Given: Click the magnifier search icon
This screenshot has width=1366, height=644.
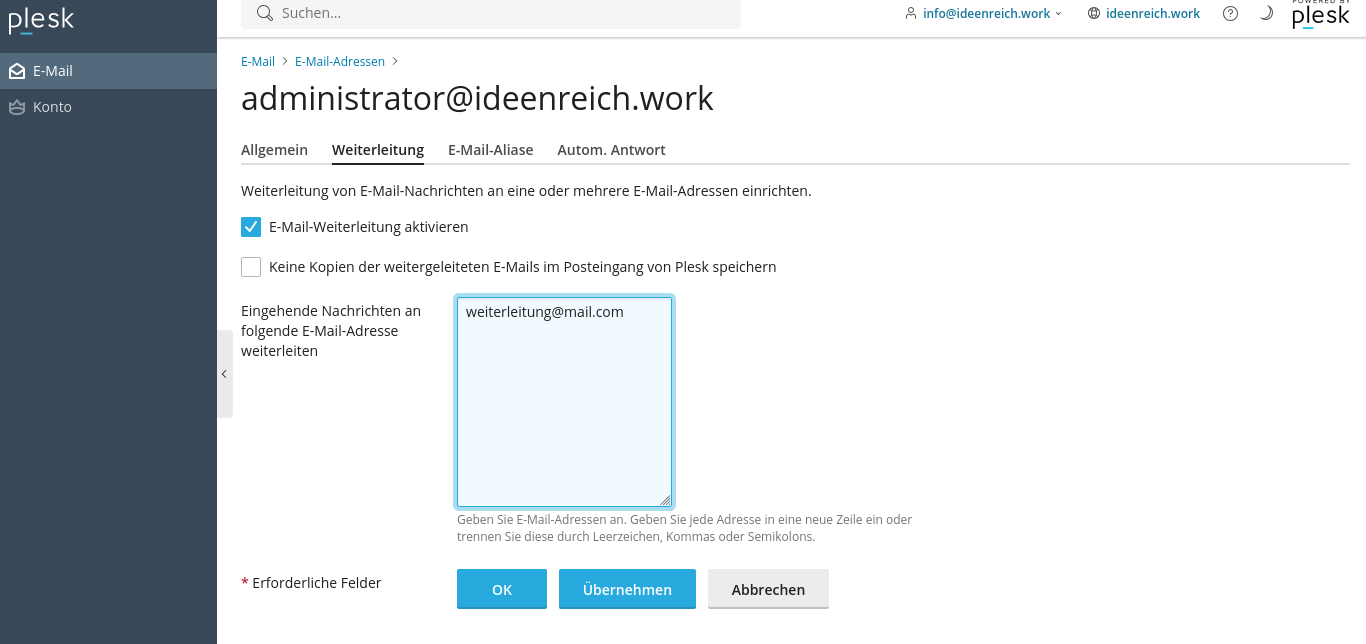Looking at the screenshot, I should tap(265, 13).
